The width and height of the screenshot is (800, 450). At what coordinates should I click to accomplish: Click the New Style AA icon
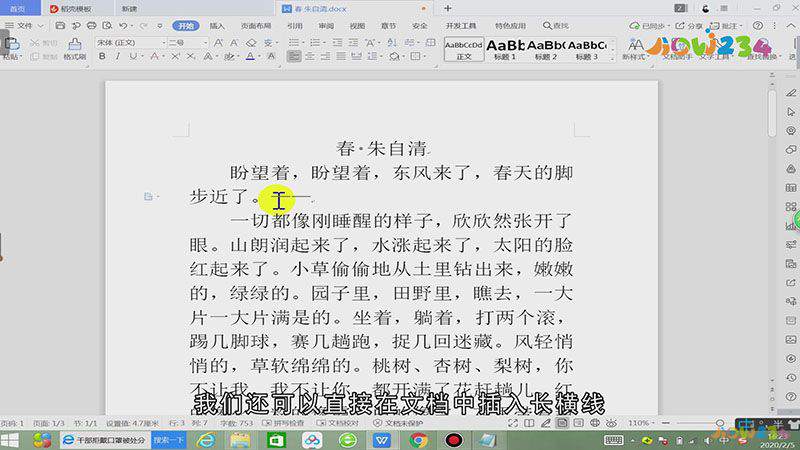pos(636,45)
